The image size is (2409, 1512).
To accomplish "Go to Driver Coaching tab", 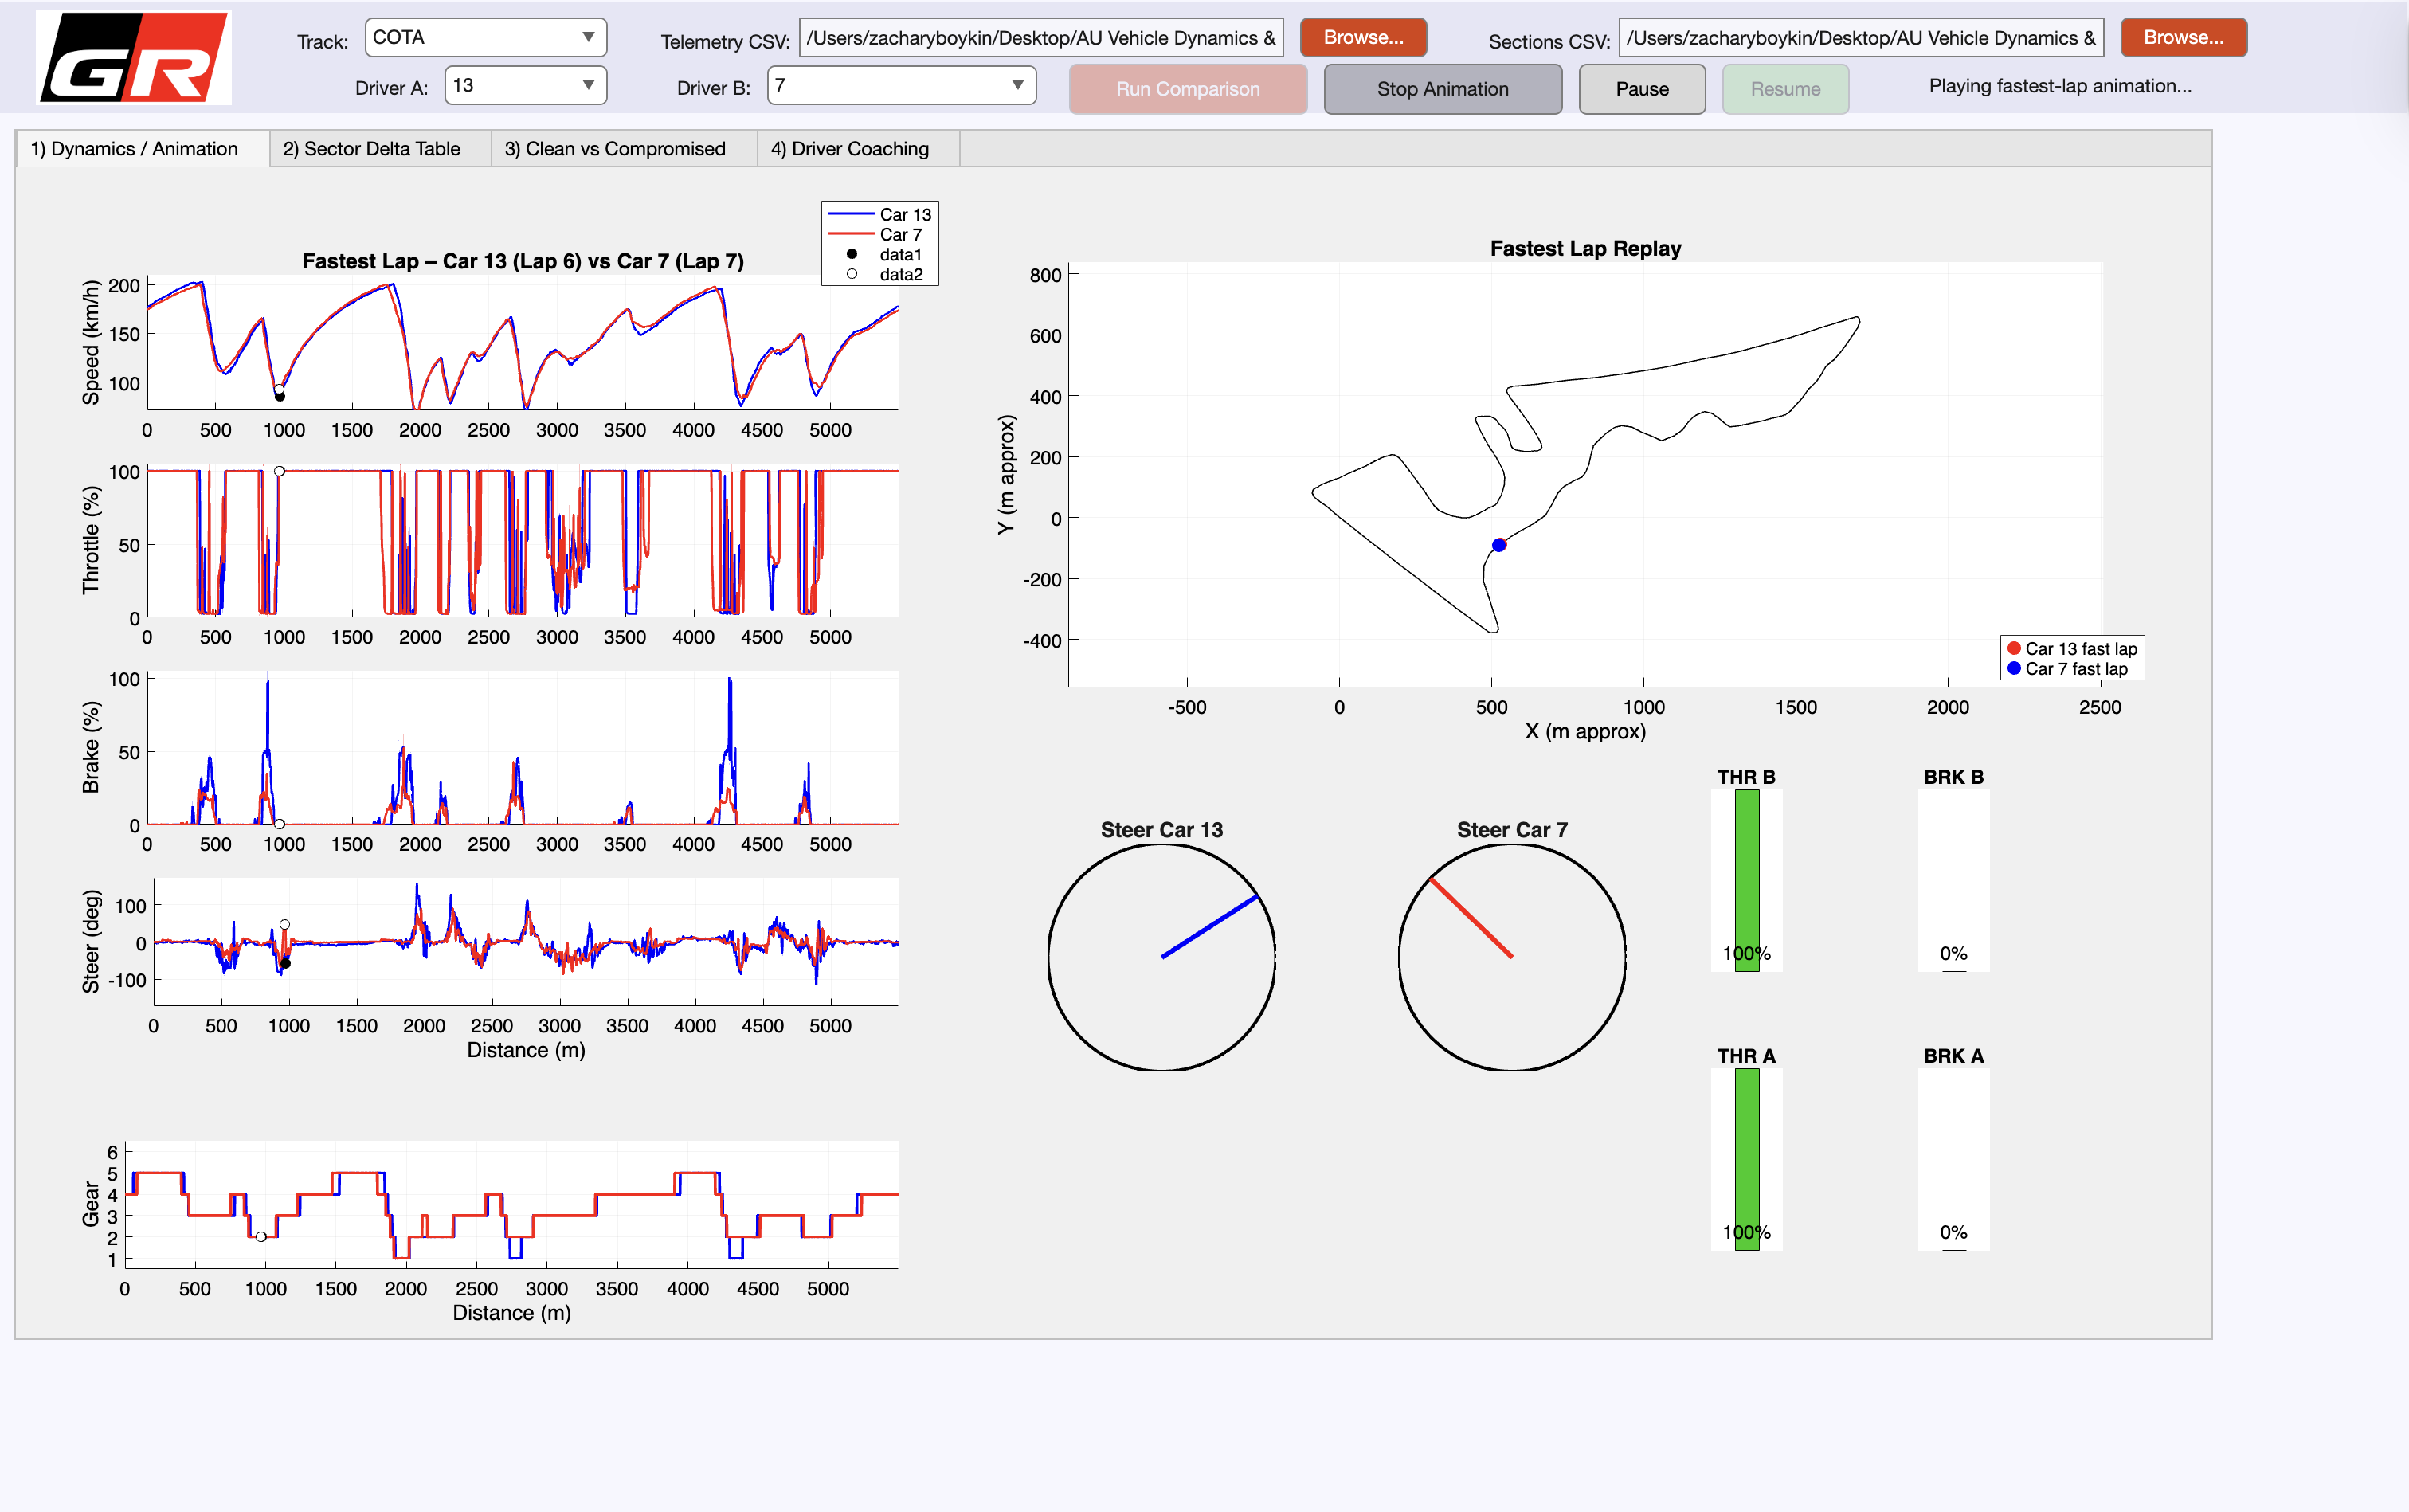I will click(849, 149).
